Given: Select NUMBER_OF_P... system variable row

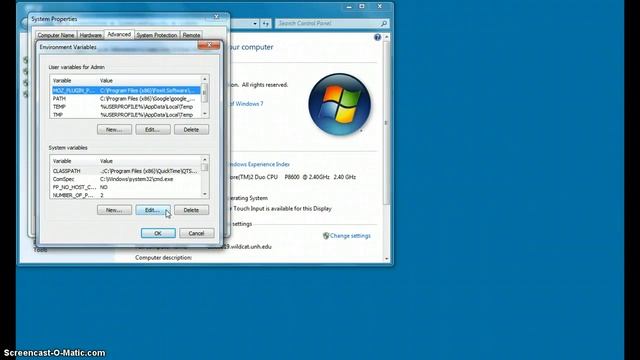Looking at the screenshot, I should [x=126, y=195].
